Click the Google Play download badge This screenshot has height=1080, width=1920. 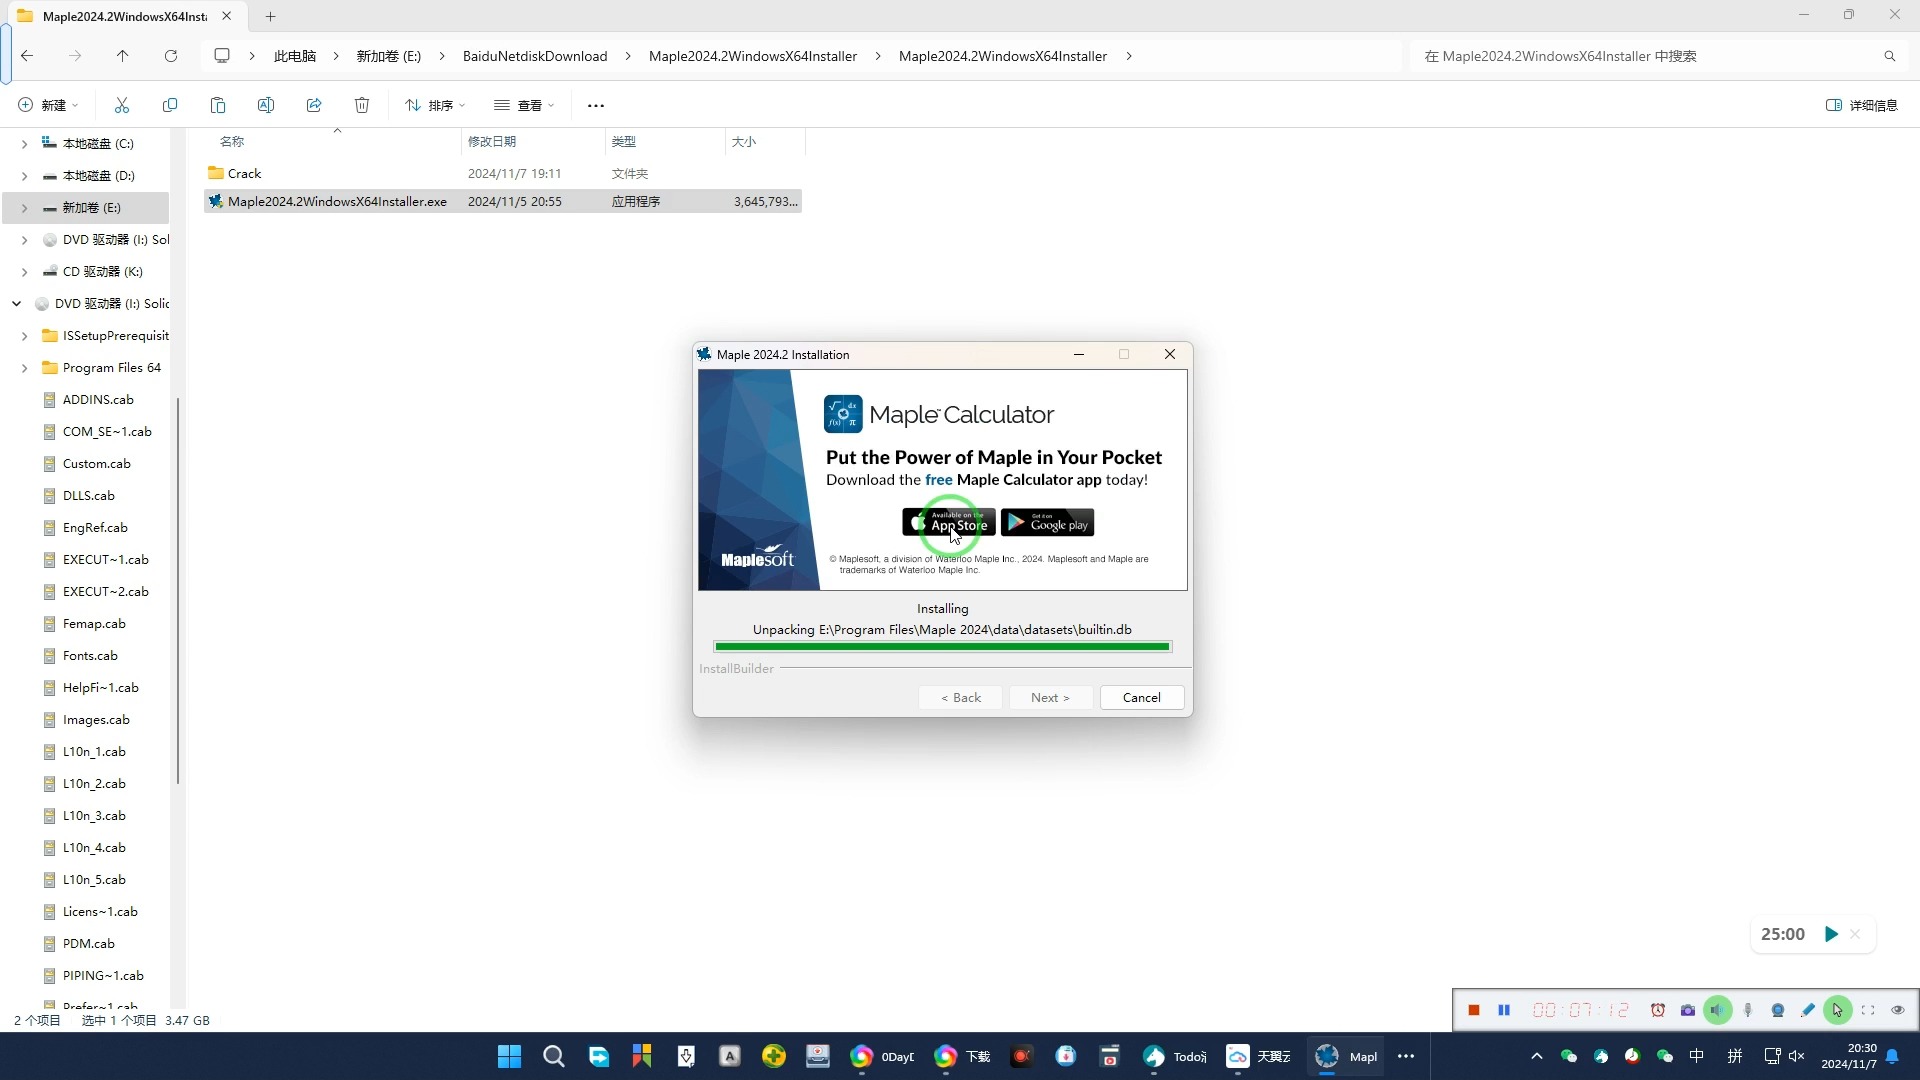[1047, 522]
